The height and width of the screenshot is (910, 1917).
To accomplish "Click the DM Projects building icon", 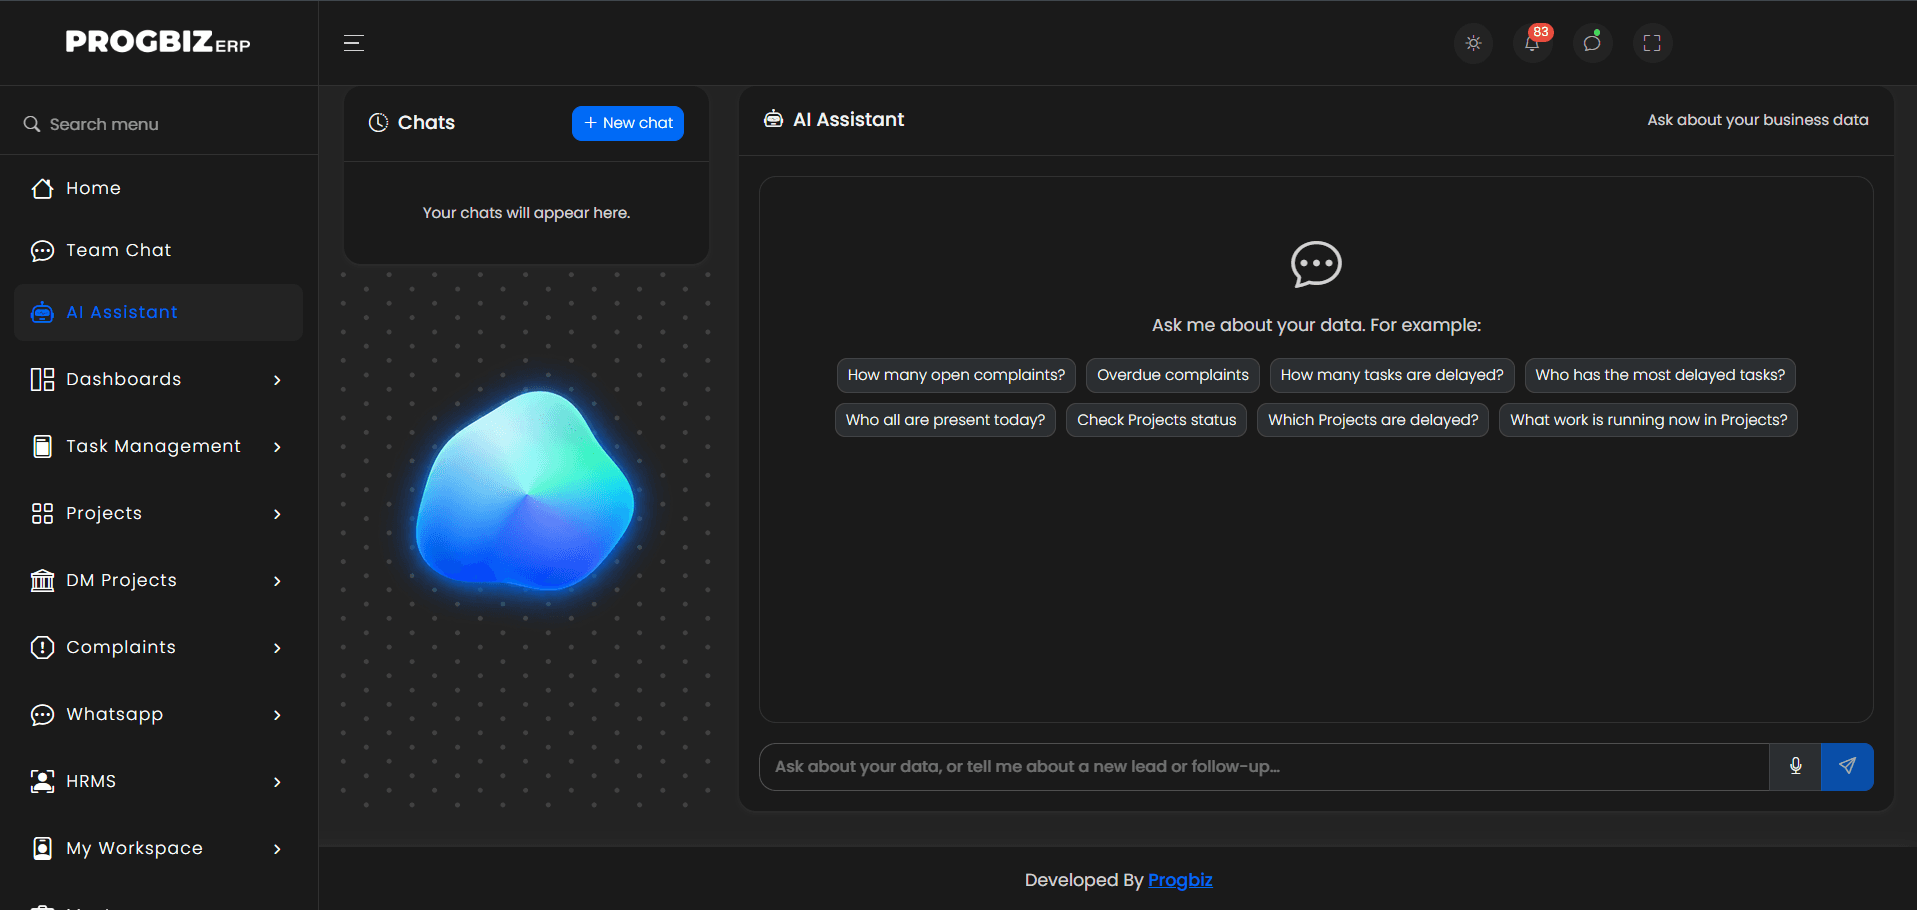I will point(42,580).
